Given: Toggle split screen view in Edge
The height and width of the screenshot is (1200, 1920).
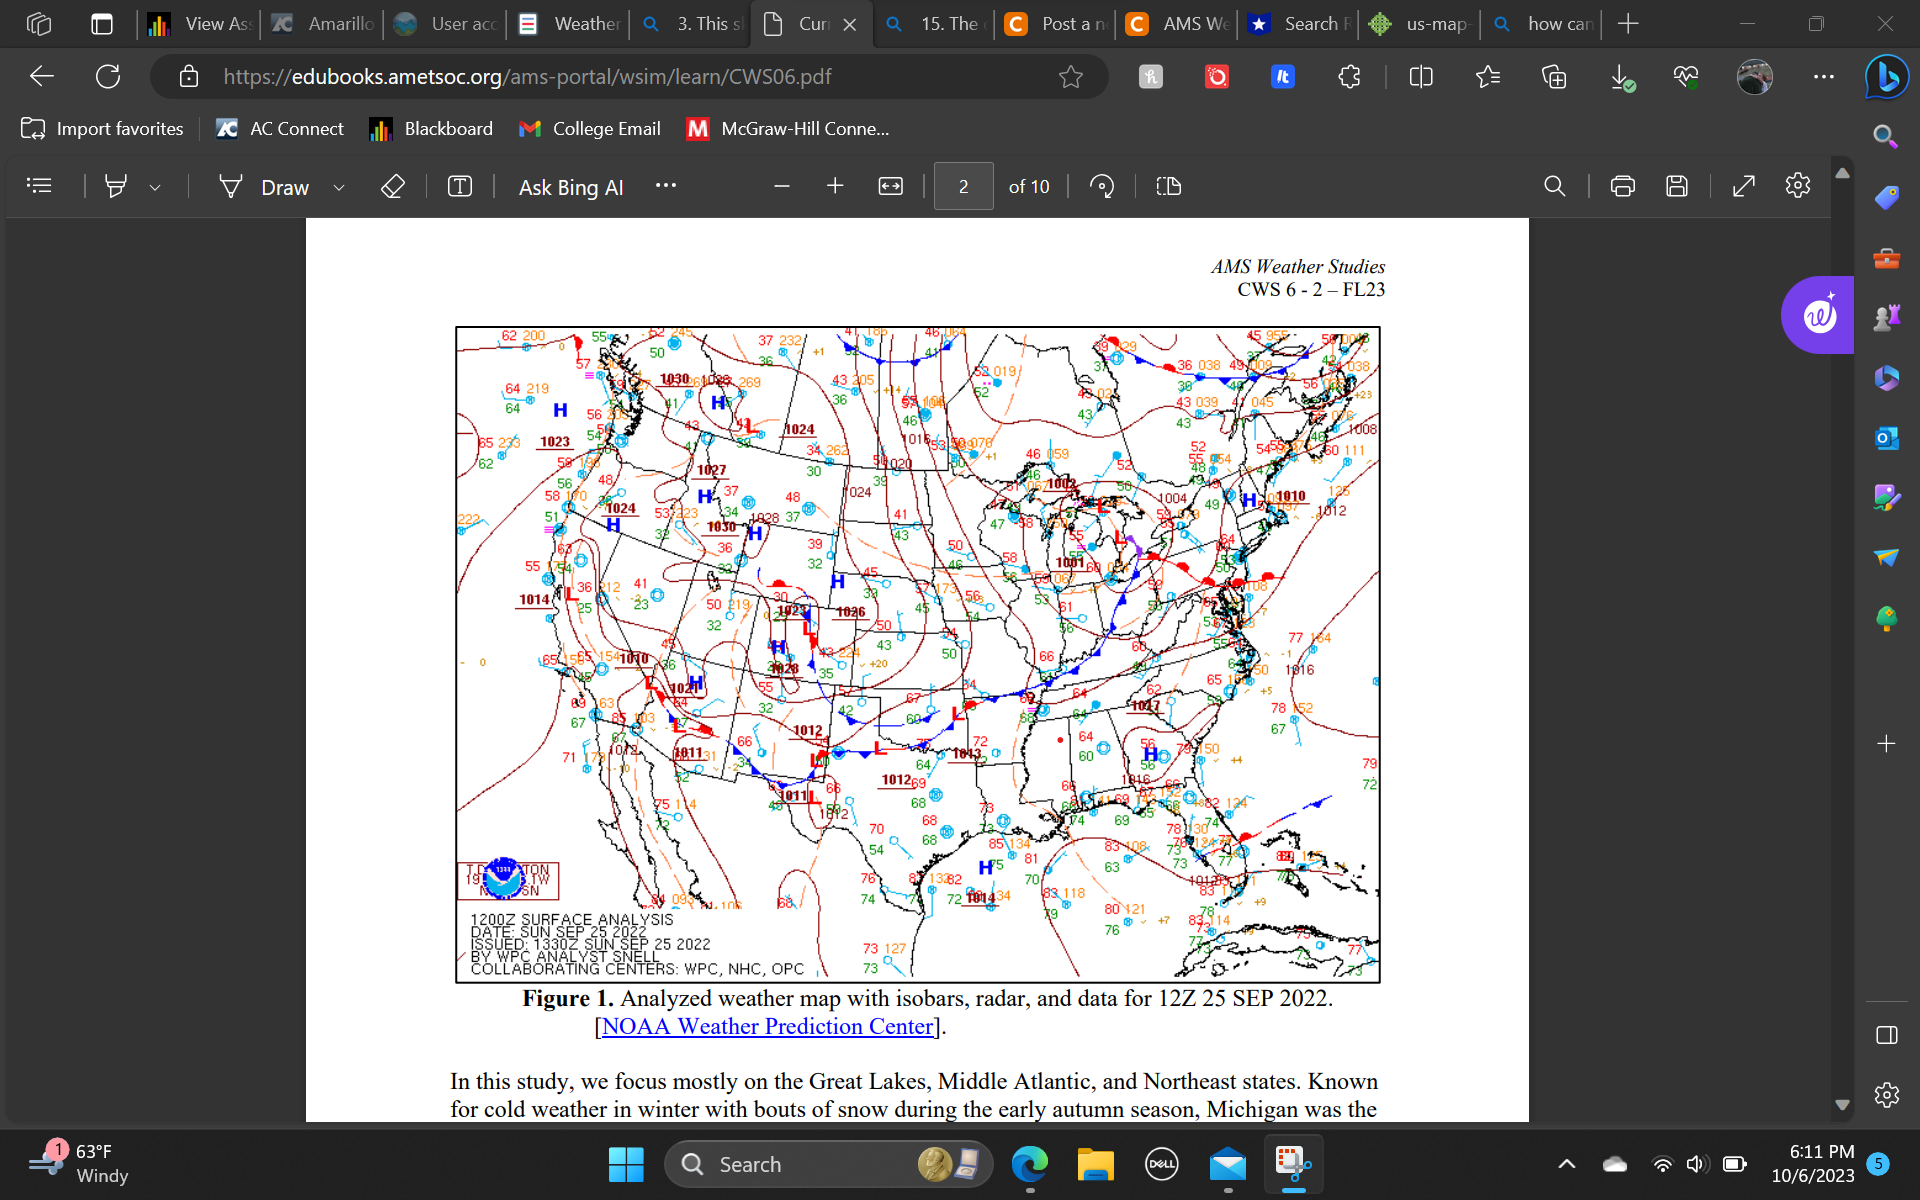Looking at the screenshot, I should [1420, 76].
